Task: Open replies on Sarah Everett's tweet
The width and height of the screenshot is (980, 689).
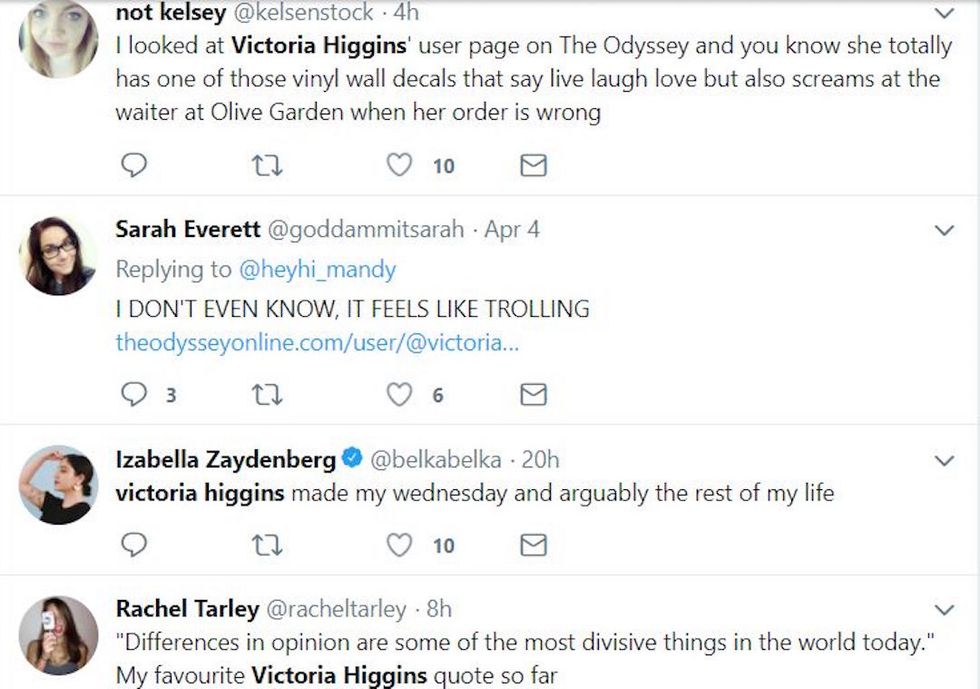Action: [134, 395]
